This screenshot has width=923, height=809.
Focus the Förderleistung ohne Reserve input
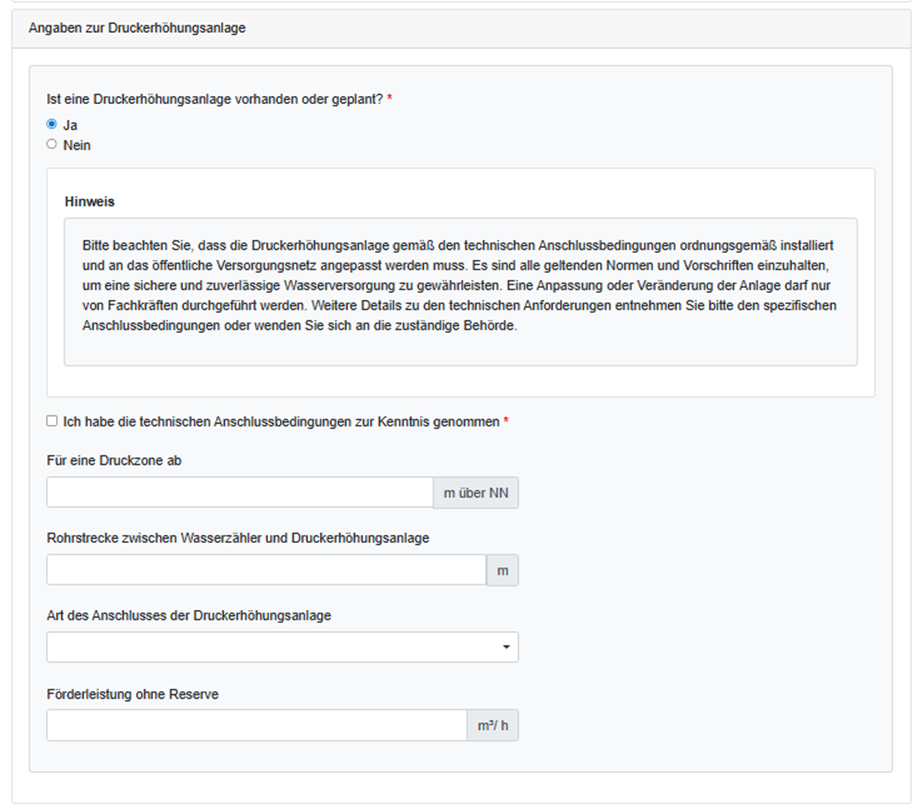click(x=256, y=725)
